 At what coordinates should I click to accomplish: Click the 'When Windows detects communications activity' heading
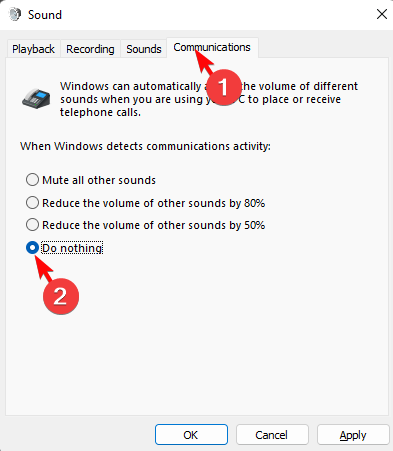tap(145, 146)
